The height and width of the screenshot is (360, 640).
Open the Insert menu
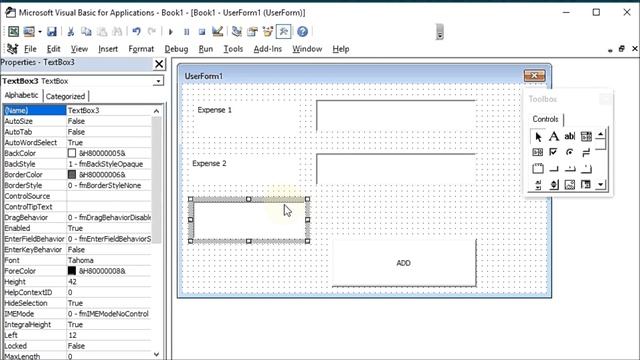[108, 49]
